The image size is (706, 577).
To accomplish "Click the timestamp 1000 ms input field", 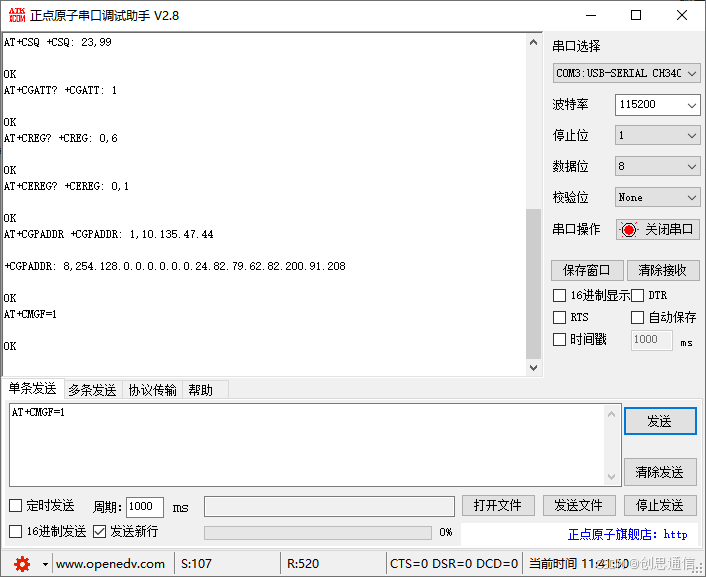I will click(x=652, y=340).
